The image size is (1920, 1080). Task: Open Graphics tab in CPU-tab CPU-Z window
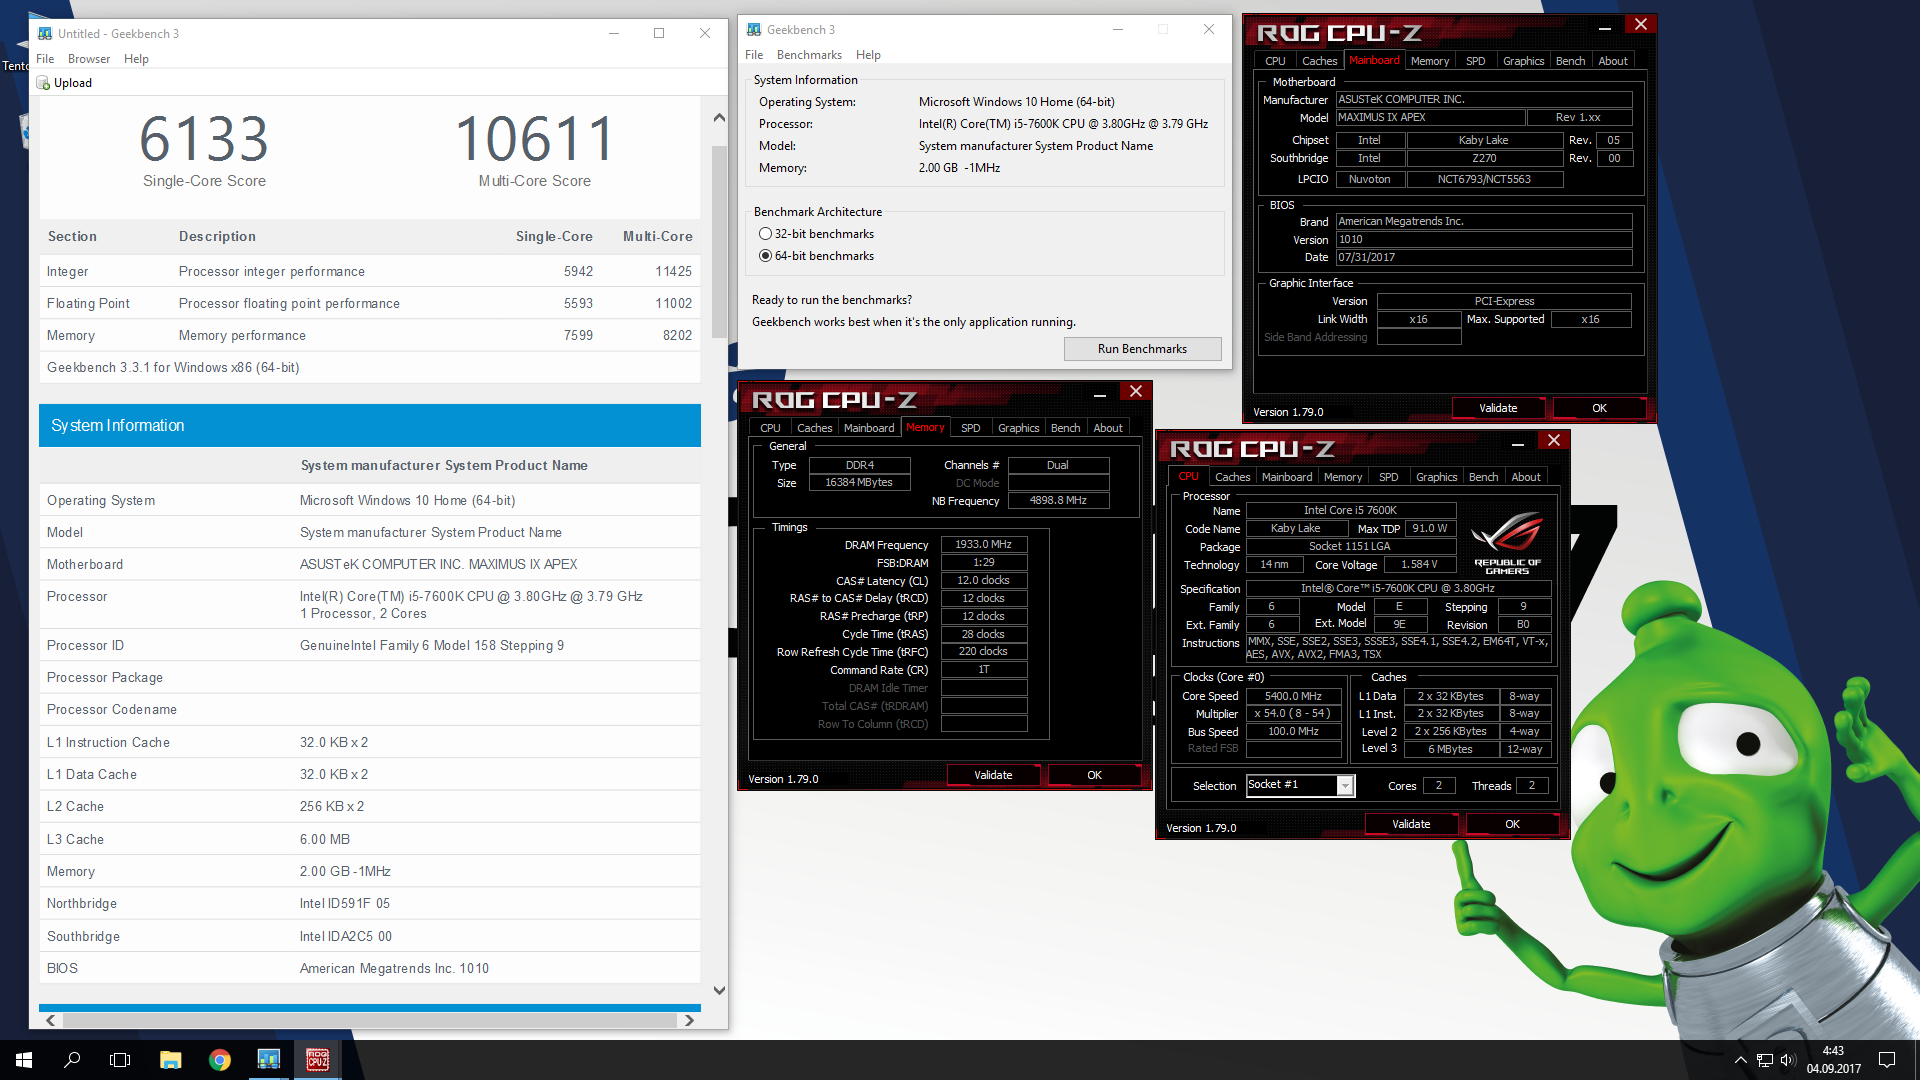[x=1436, y=477]
